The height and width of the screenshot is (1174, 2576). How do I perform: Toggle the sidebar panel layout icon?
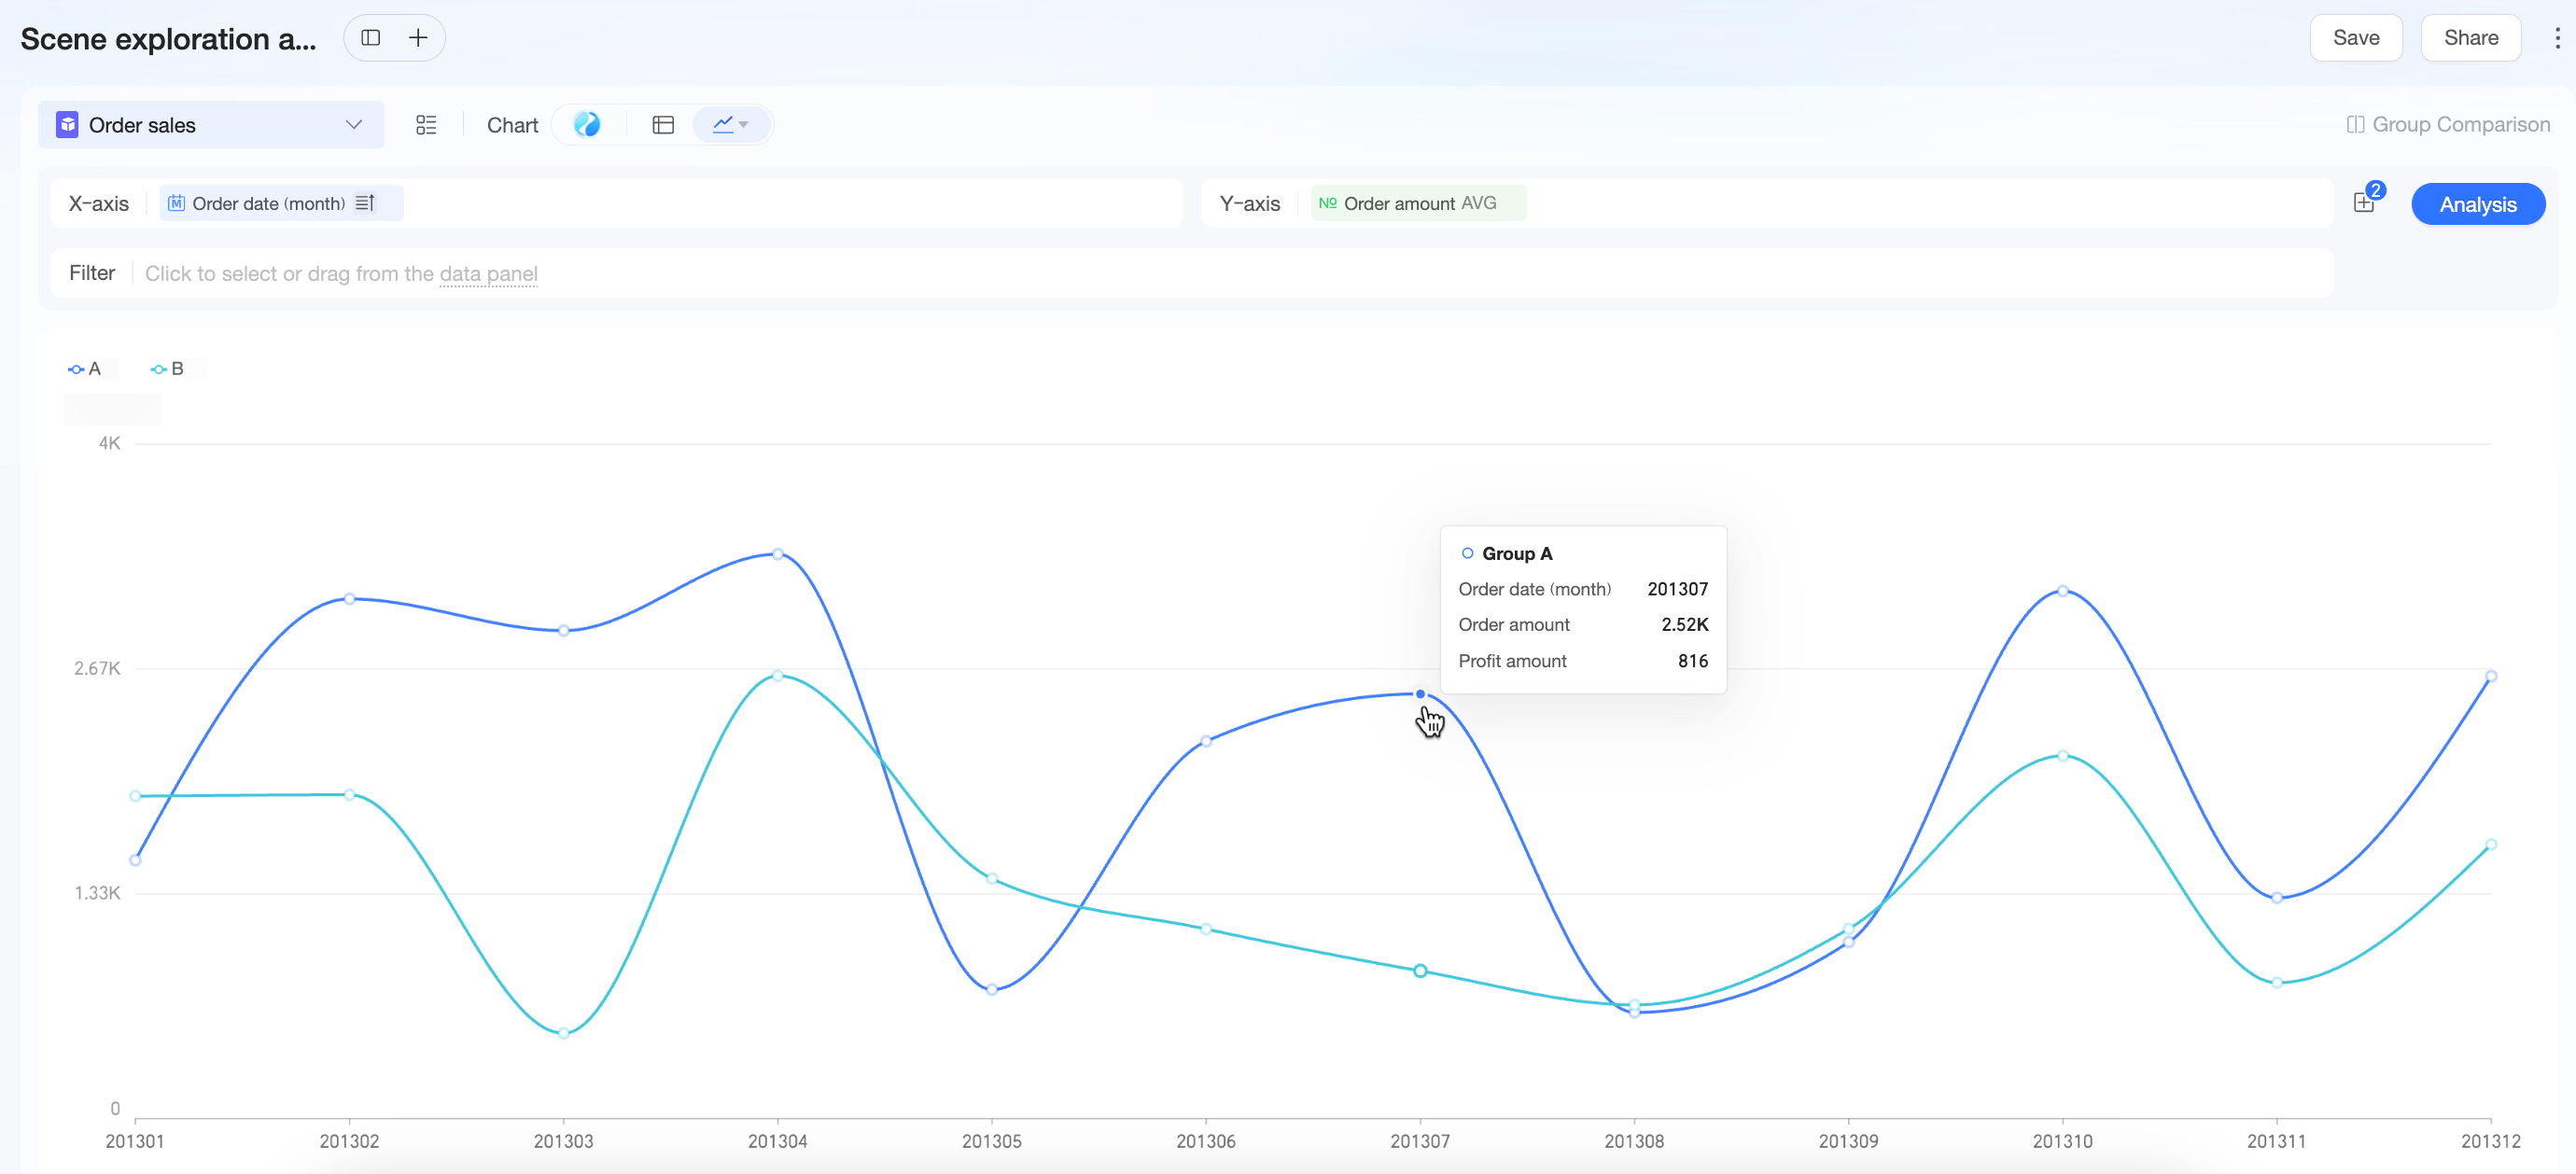371,38
